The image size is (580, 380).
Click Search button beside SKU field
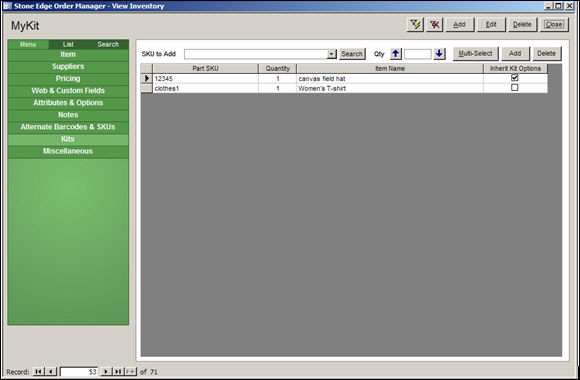352,54
